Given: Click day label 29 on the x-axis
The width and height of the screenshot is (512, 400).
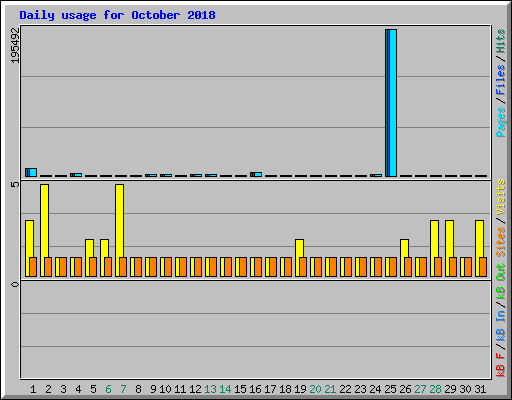Looking at the screenshot, I should [x=450, y=389].
